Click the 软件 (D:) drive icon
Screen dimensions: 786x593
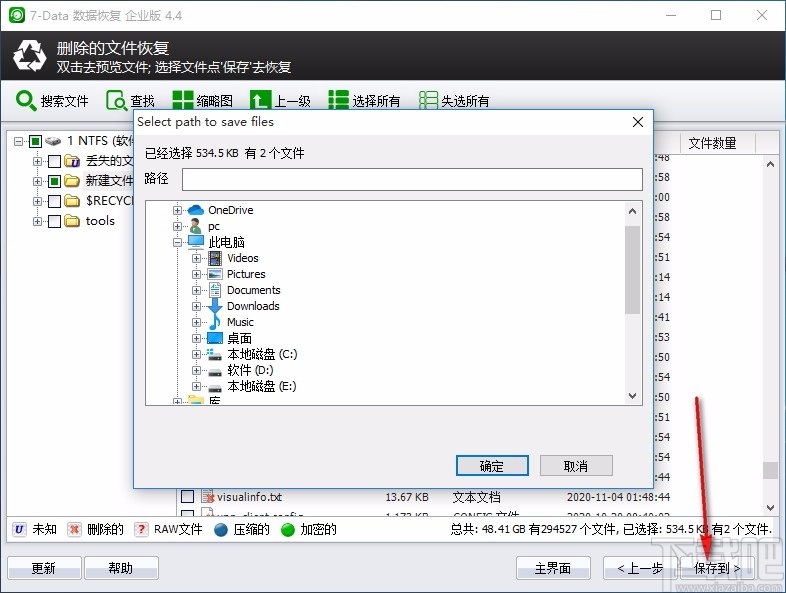(x=215, y=371)
